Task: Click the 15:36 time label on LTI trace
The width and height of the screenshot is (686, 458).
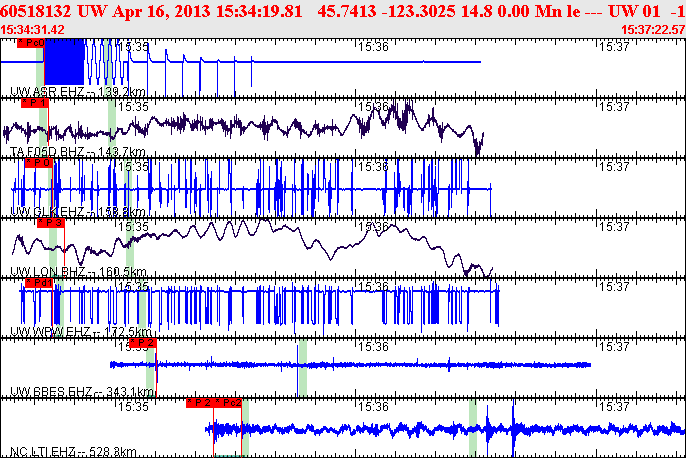Action: [373, 406]
